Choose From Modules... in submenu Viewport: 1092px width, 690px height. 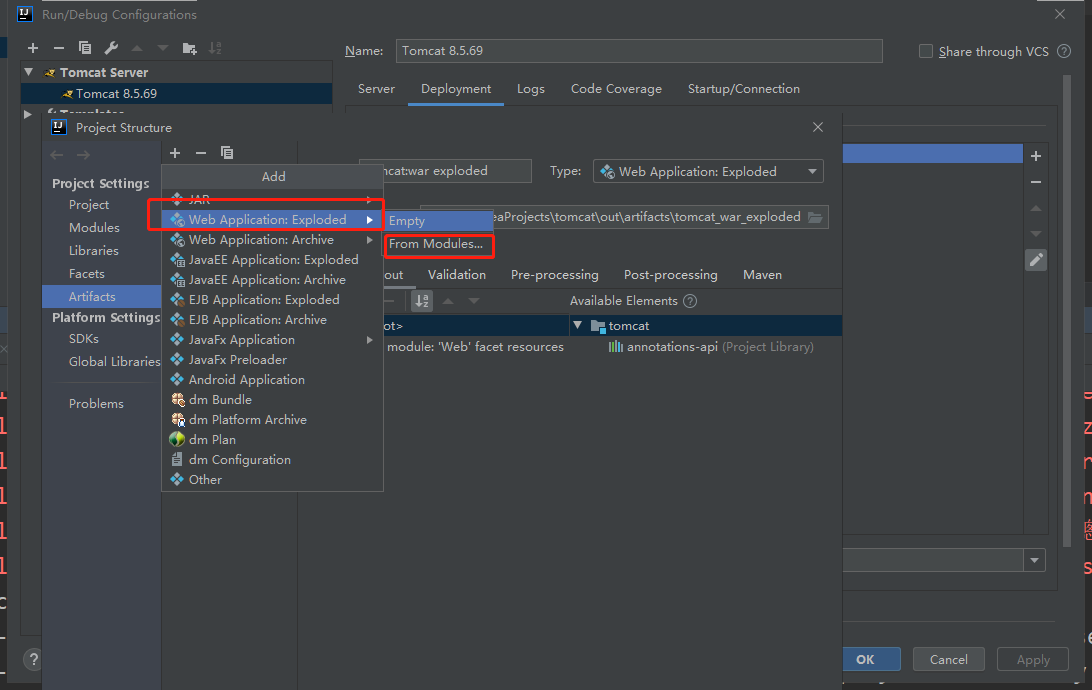[x=438, y=244]
